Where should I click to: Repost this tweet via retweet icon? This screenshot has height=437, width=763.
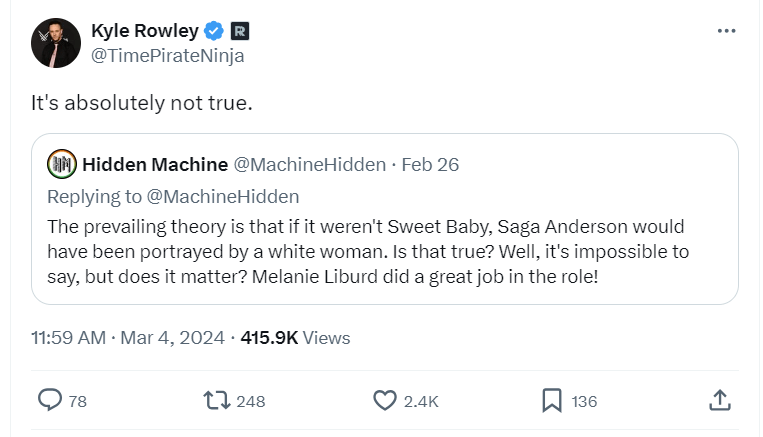[216, 400]
